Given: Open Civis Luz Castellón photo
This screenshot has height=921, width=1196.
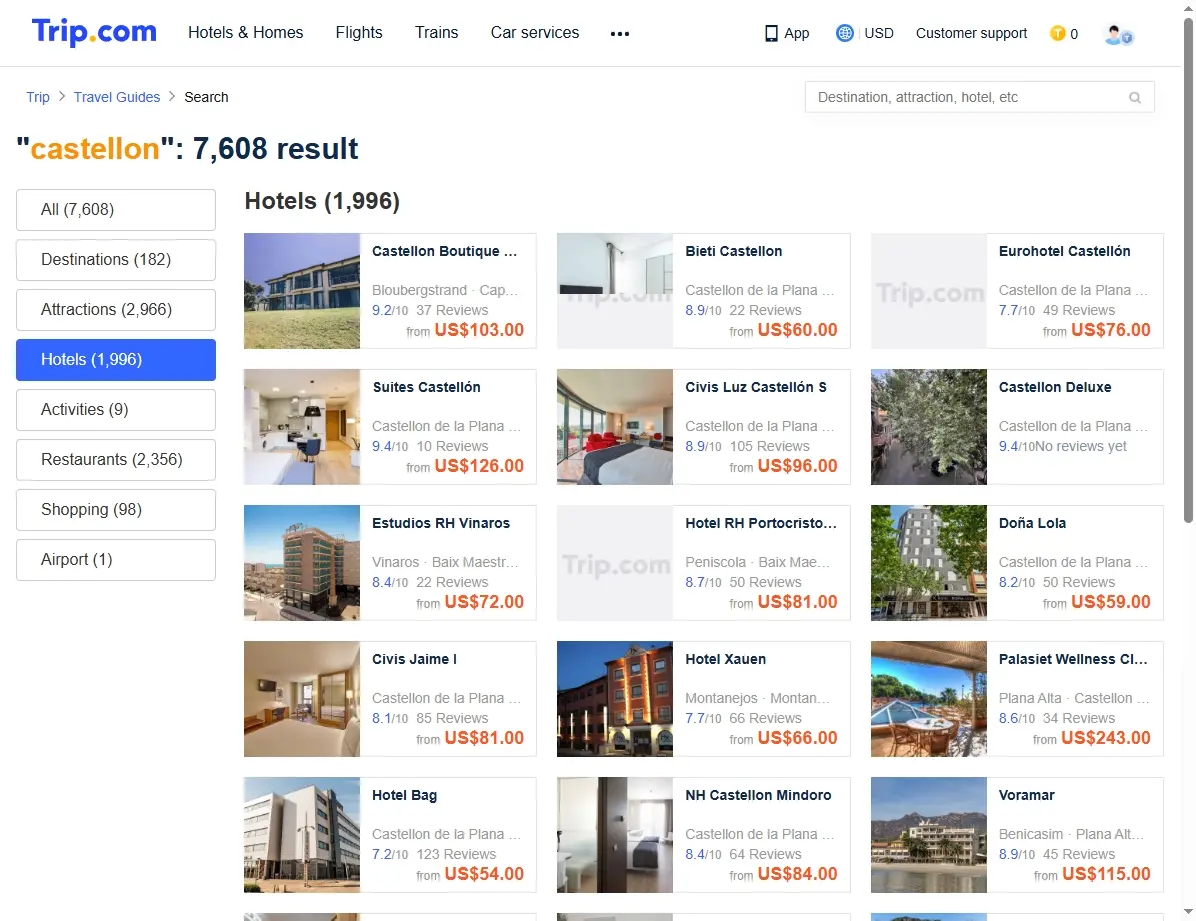Looking at the screenshot, I should [x=615, y=427].
